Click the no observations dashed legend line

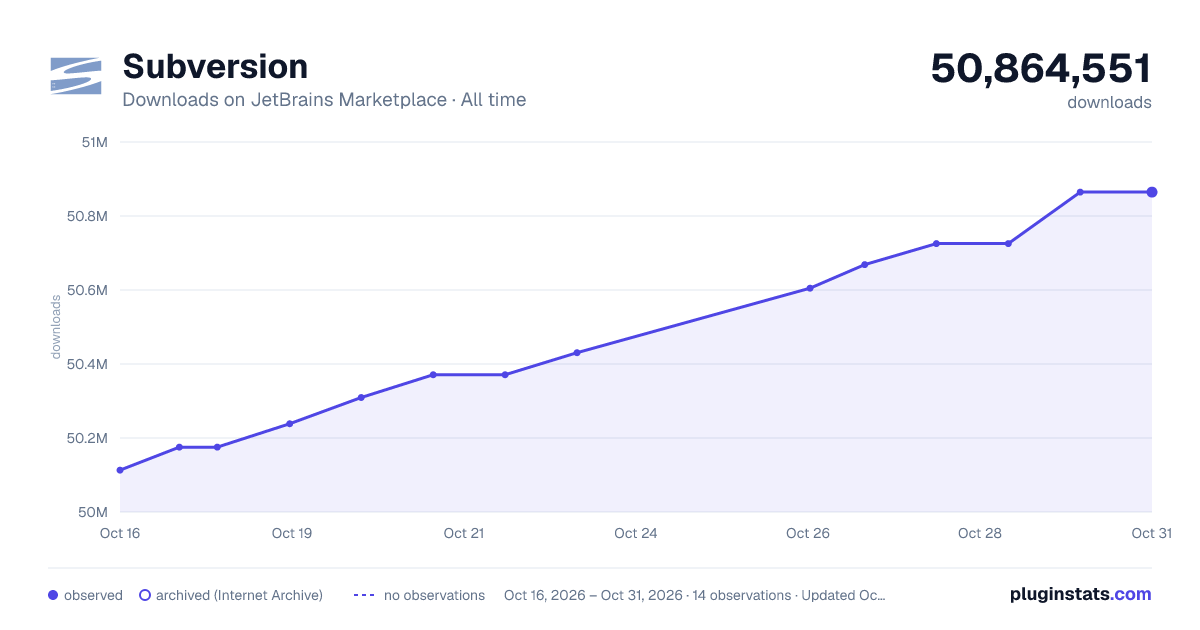tap(364, 595)
